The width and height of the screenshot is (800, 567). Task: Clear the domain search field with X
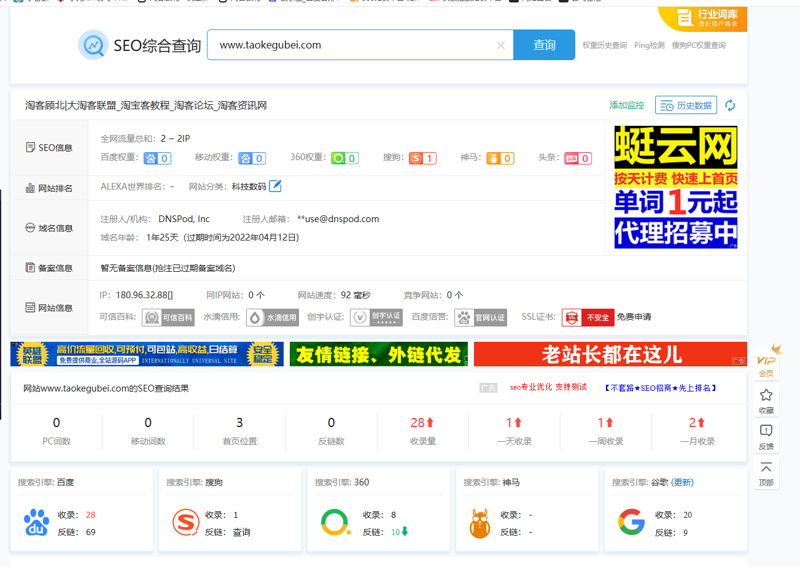[501, 45]
